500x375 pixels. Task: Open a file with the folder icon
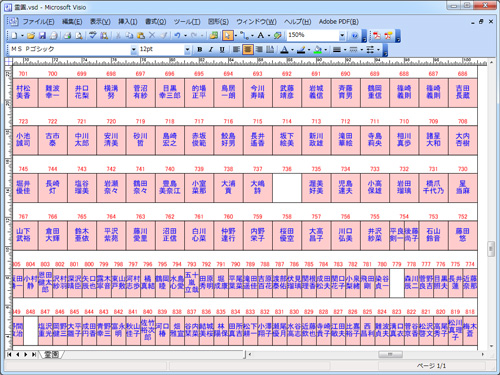31,35
